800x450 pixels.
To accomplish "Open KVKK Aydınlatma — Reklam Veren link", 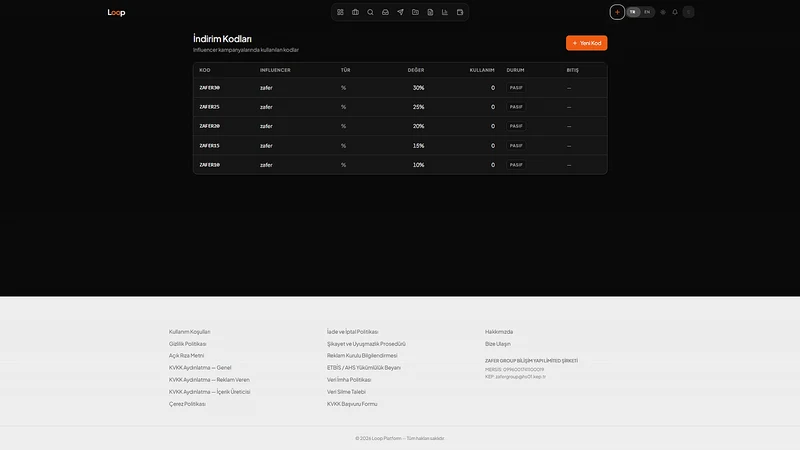I will 209,380.
